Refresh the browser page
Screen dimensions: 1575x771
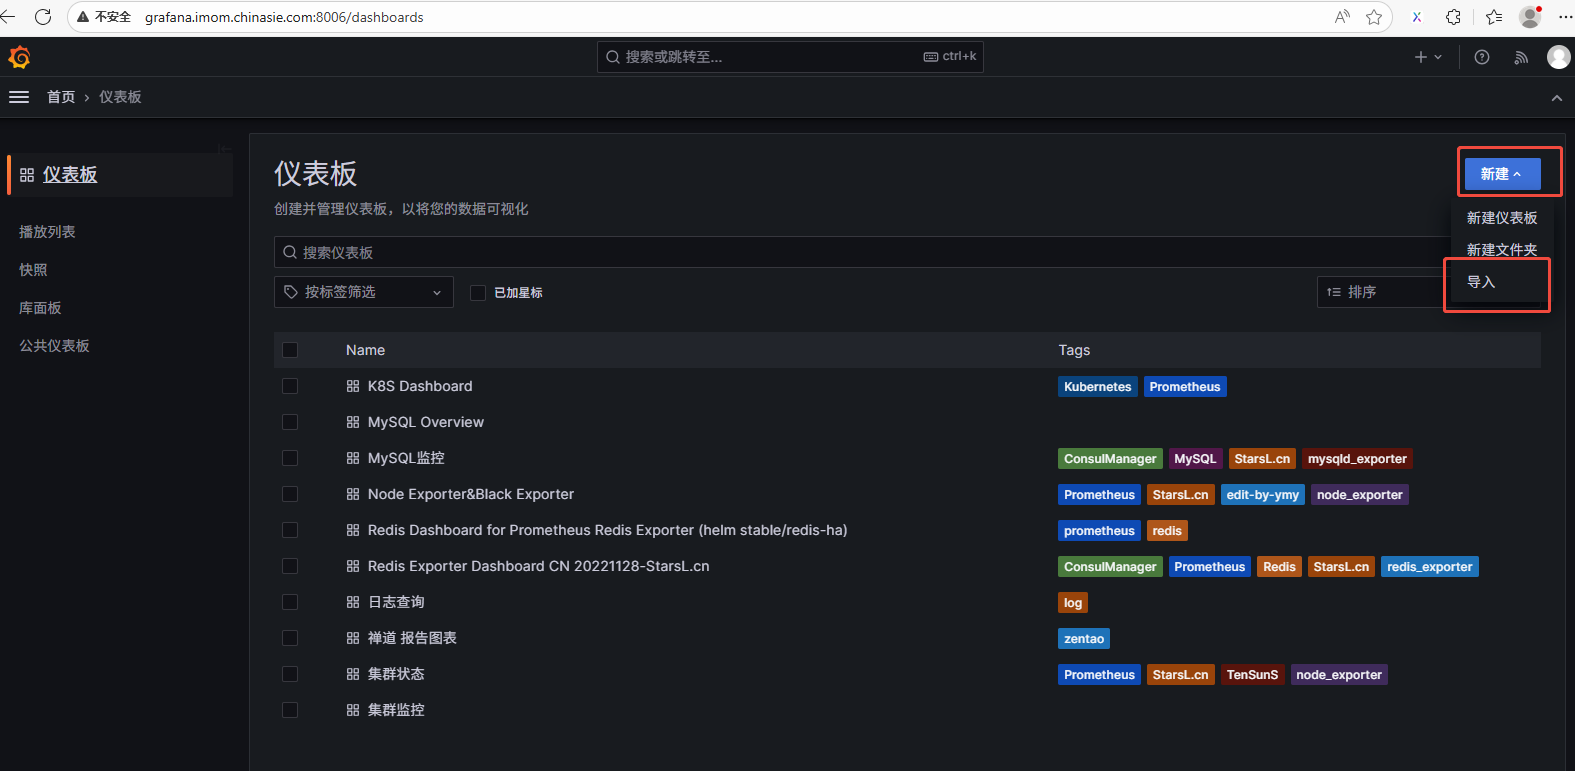(43, 17)
